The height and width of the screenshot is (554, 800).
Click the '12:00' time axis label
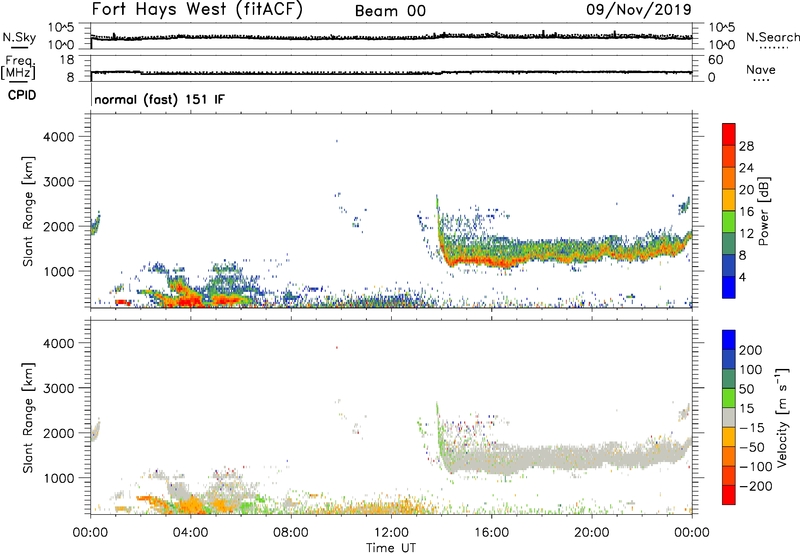[x=391, y=533]
